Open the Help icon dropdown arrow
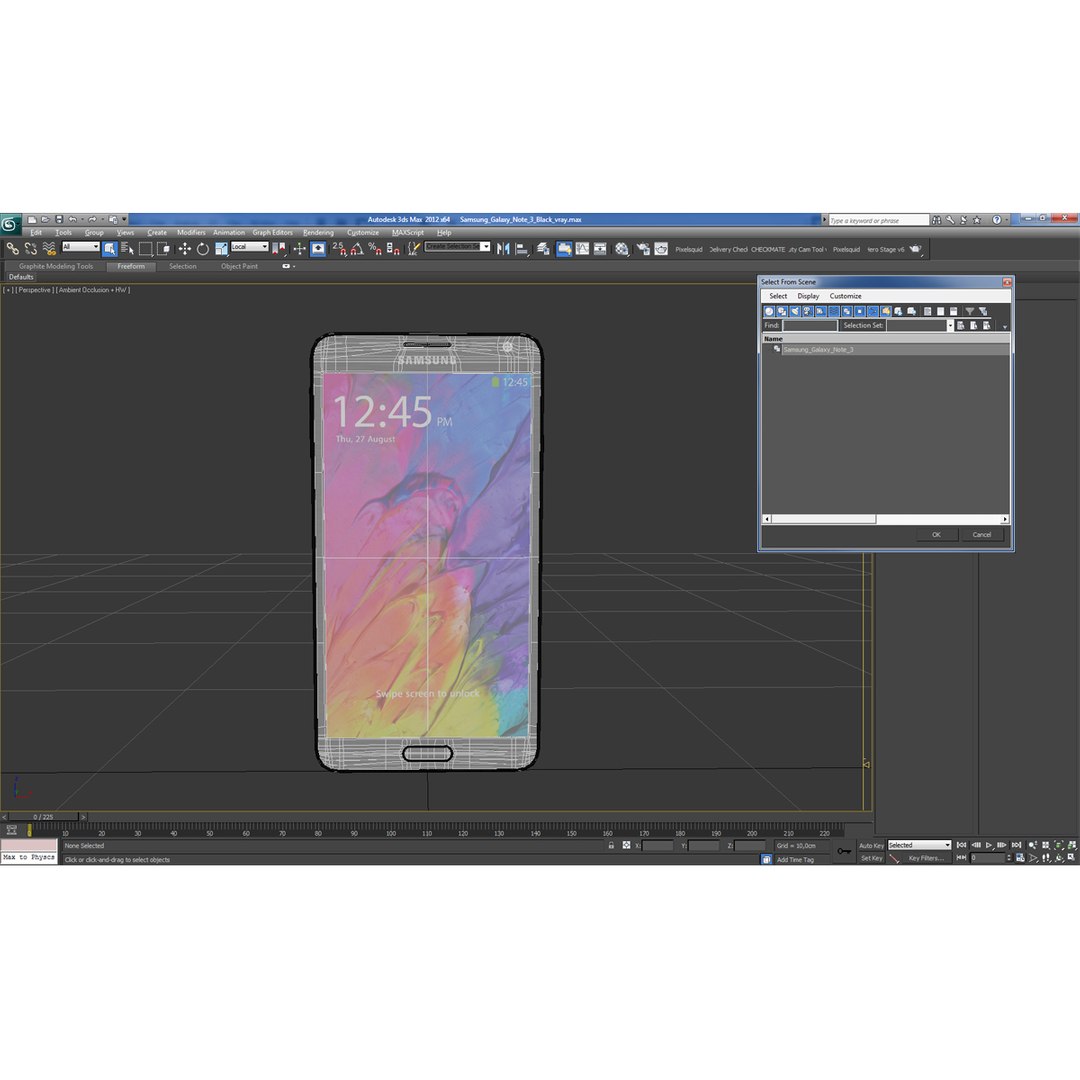The image size is (1080, 1080). (1006, 220)
